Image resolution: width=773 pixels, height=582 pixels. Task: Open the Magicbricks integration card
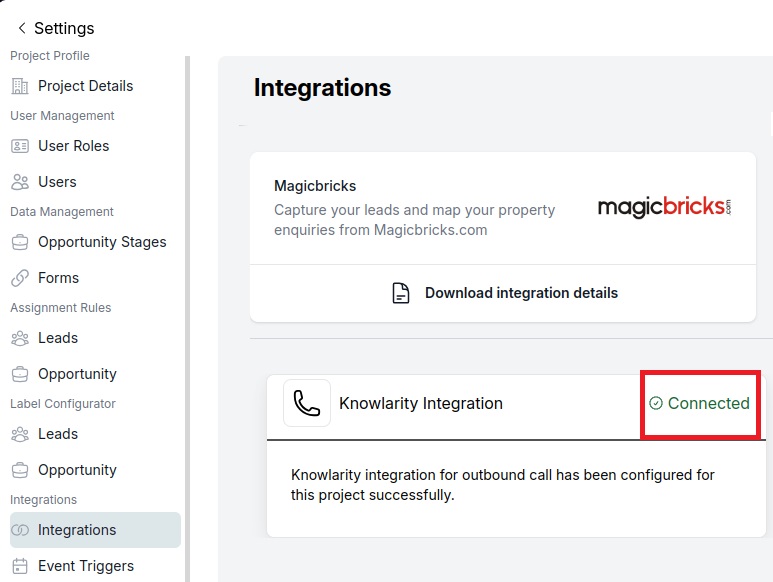click(503, 208)
